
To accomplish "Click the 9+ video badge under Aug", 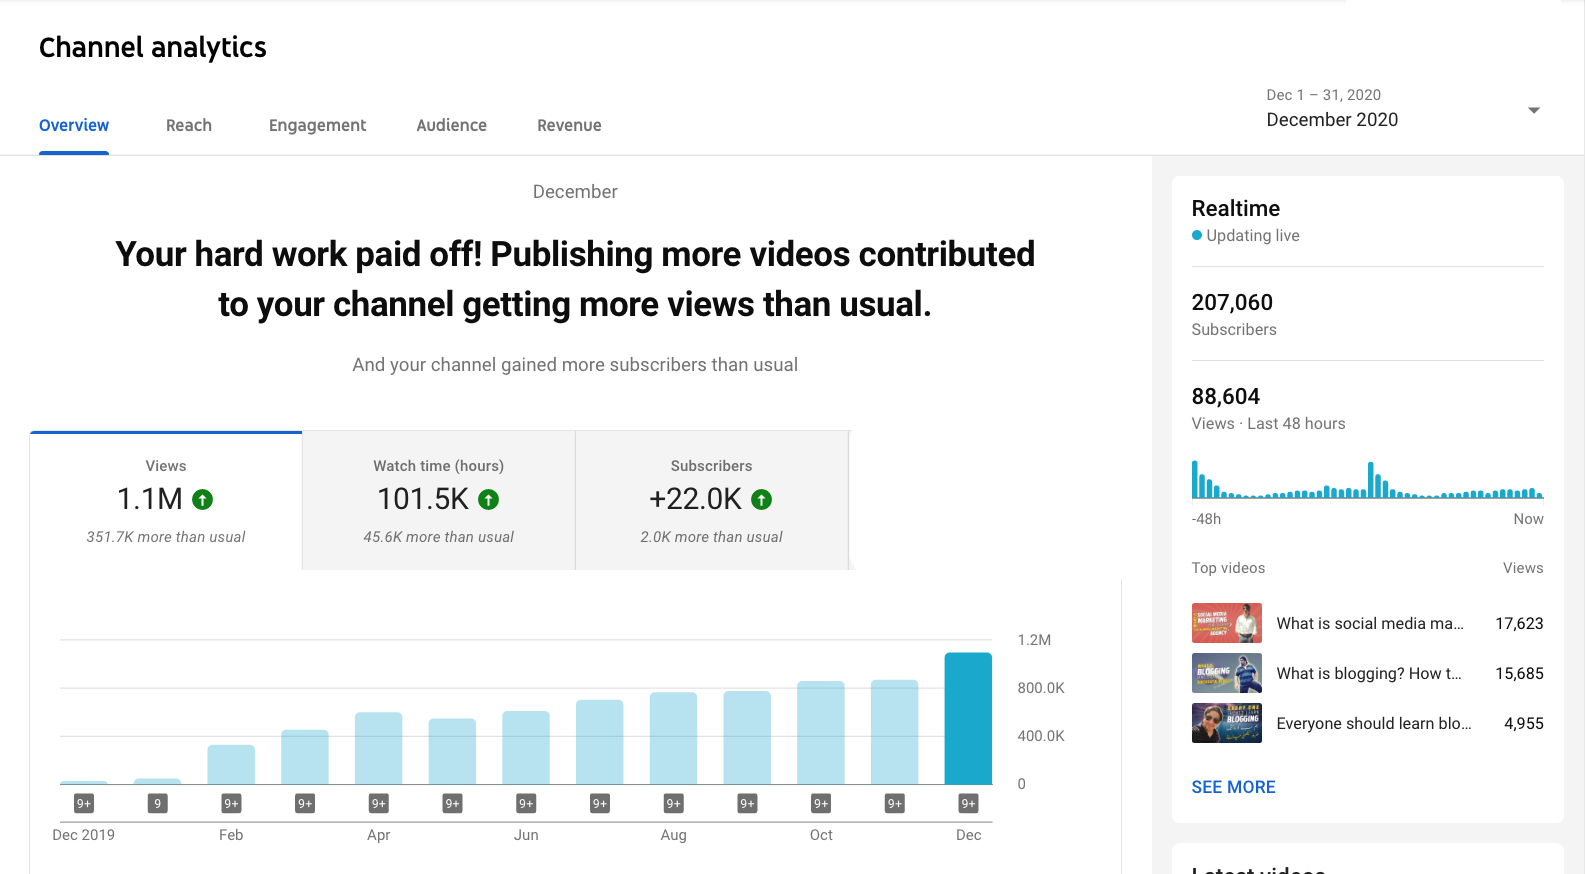I will coord(673,803).
